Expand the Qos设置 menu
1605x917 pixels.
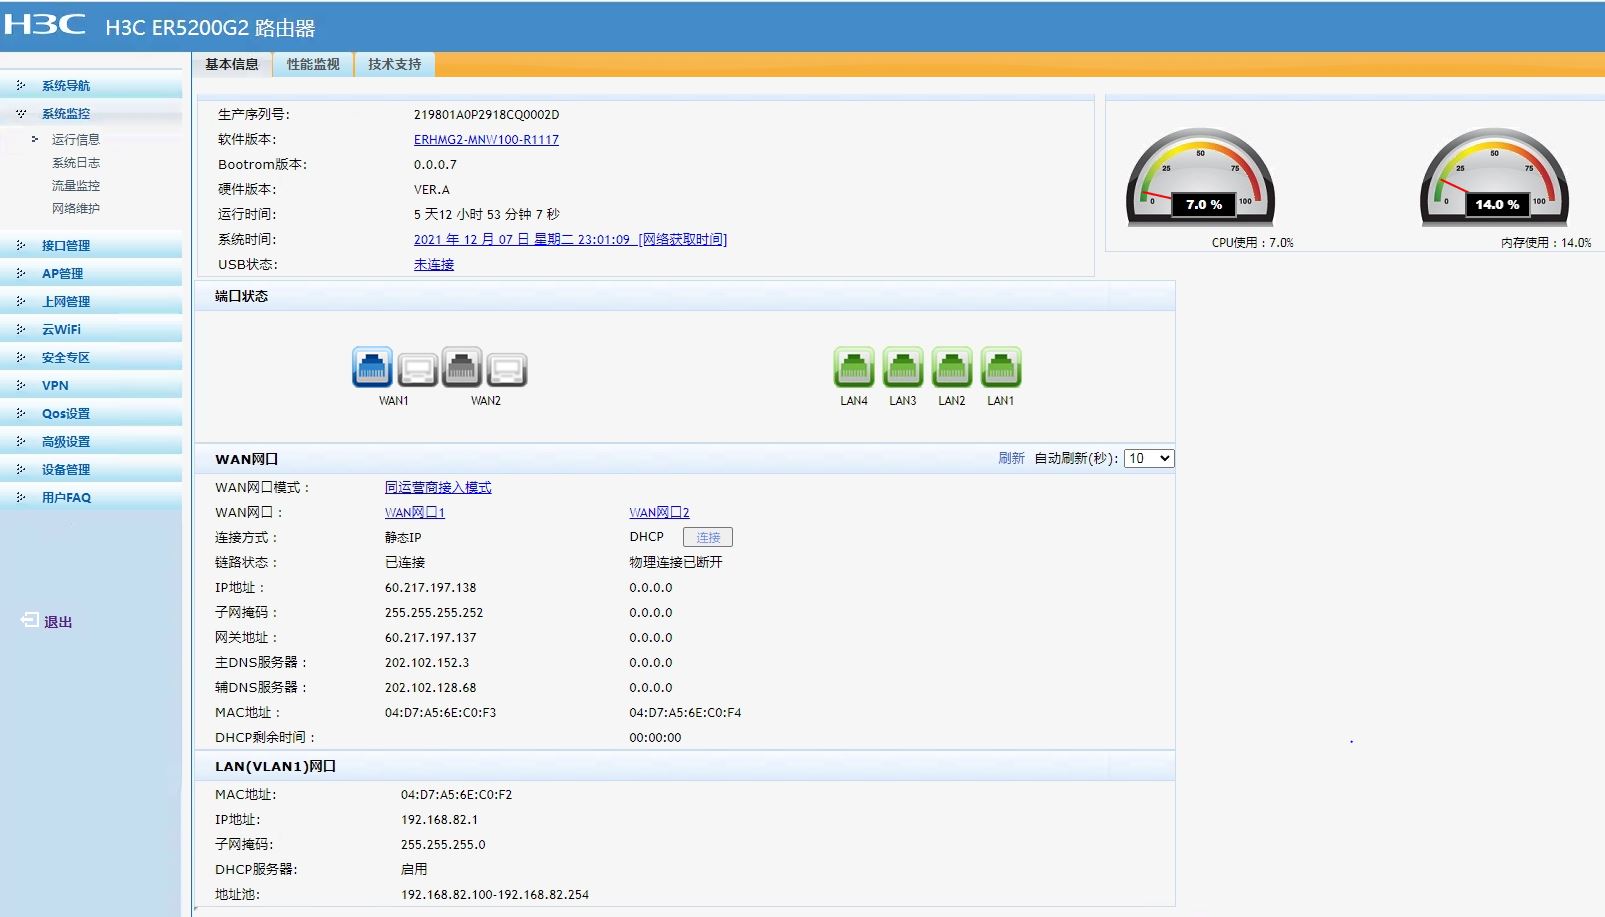[x=91, y=413]
